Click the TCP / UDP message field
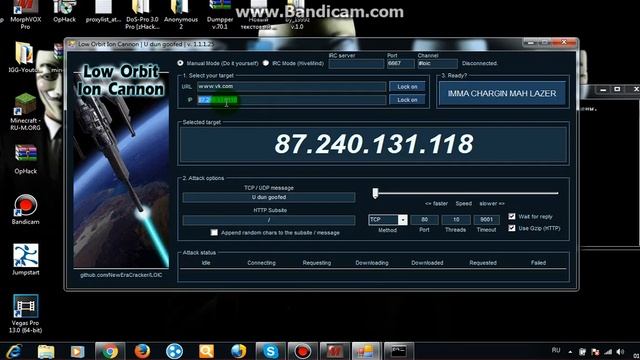Screen dimensions: 640x360 coord(269,197)
